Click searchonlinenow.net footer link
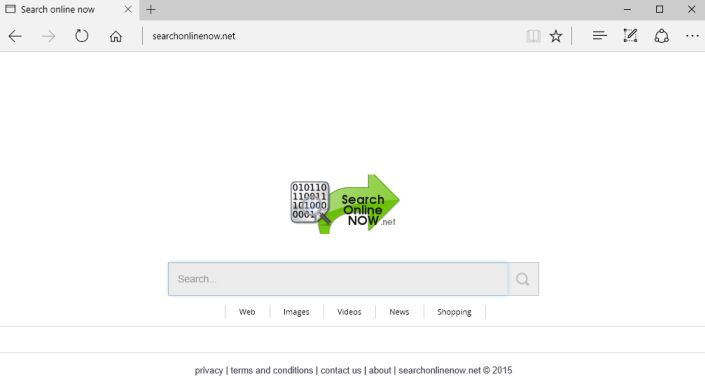The image size is (705, 391). (x=440, y=370)
